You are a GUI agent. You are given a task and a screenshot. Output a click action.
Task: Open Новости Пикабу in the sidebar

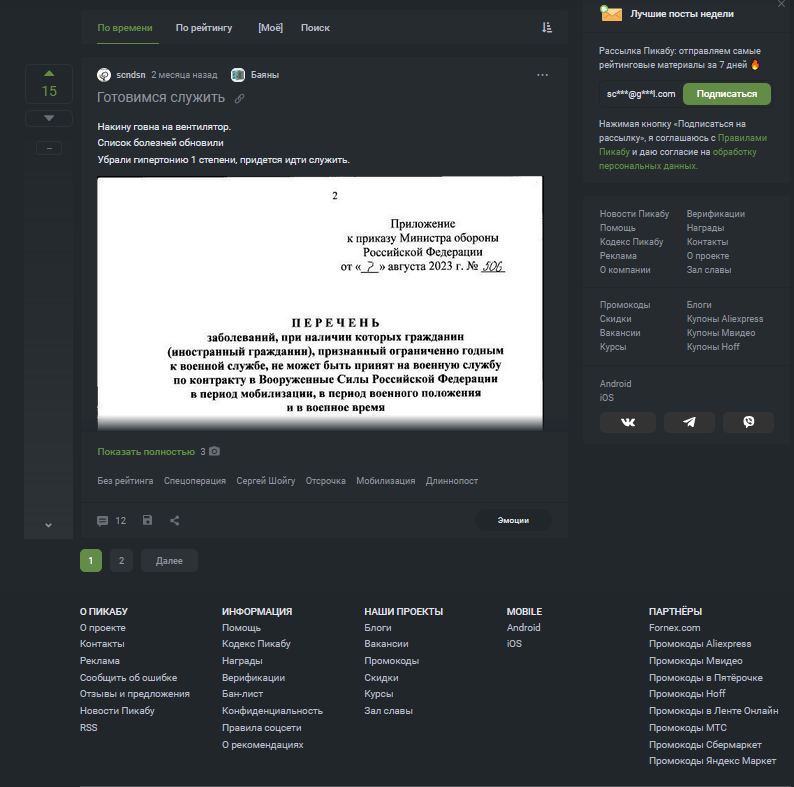point(634,214)
